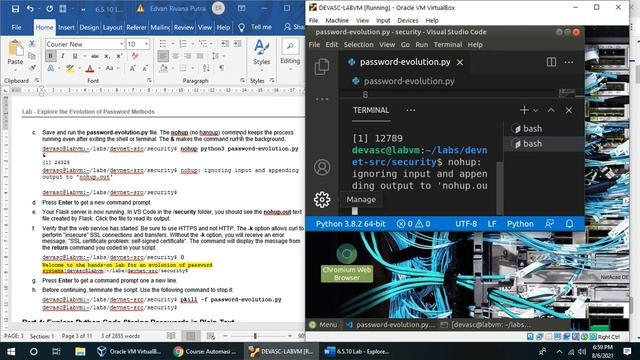Split the VS Code editor

tap(551, 62)
